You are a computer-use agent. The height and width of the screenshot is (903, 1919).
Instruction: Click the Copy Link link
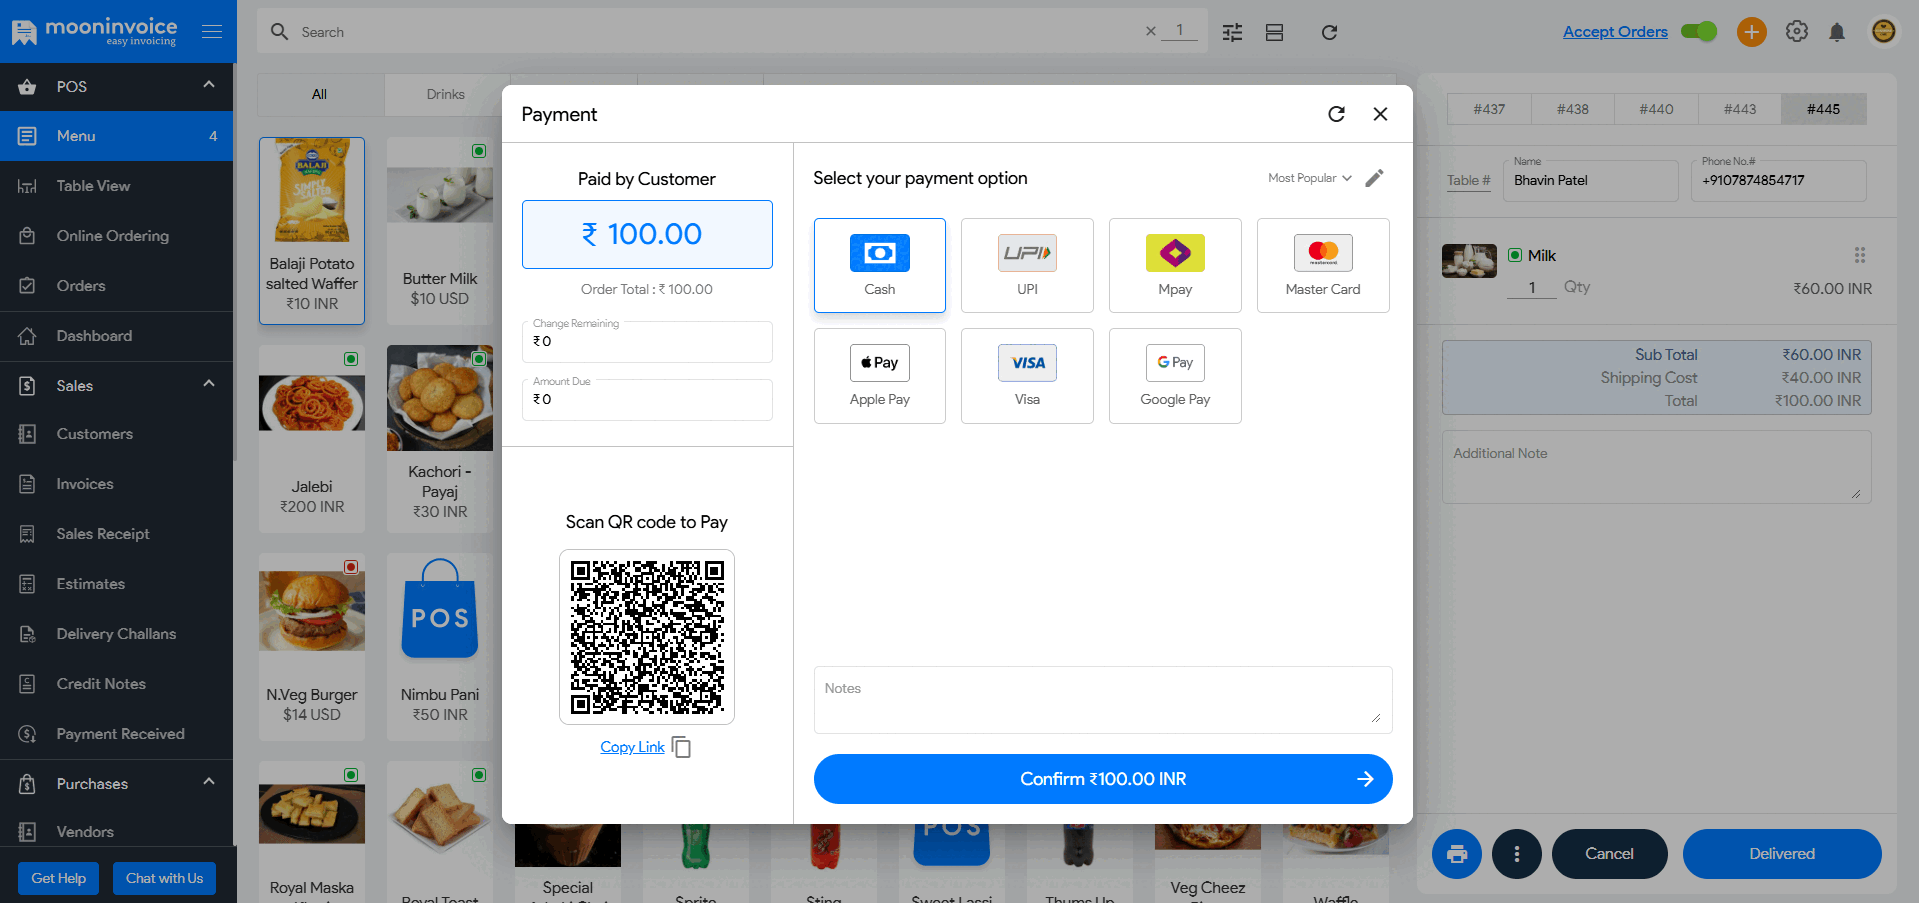coord(632,747)
